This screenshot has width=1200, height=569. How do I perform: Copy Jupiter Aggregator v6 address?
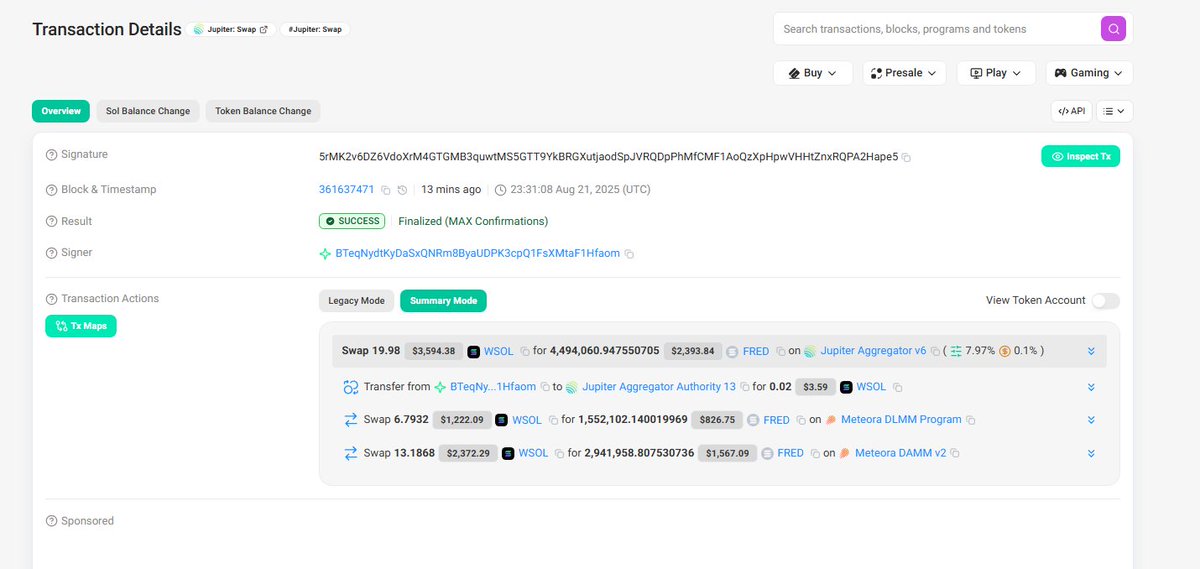[936, 352]
